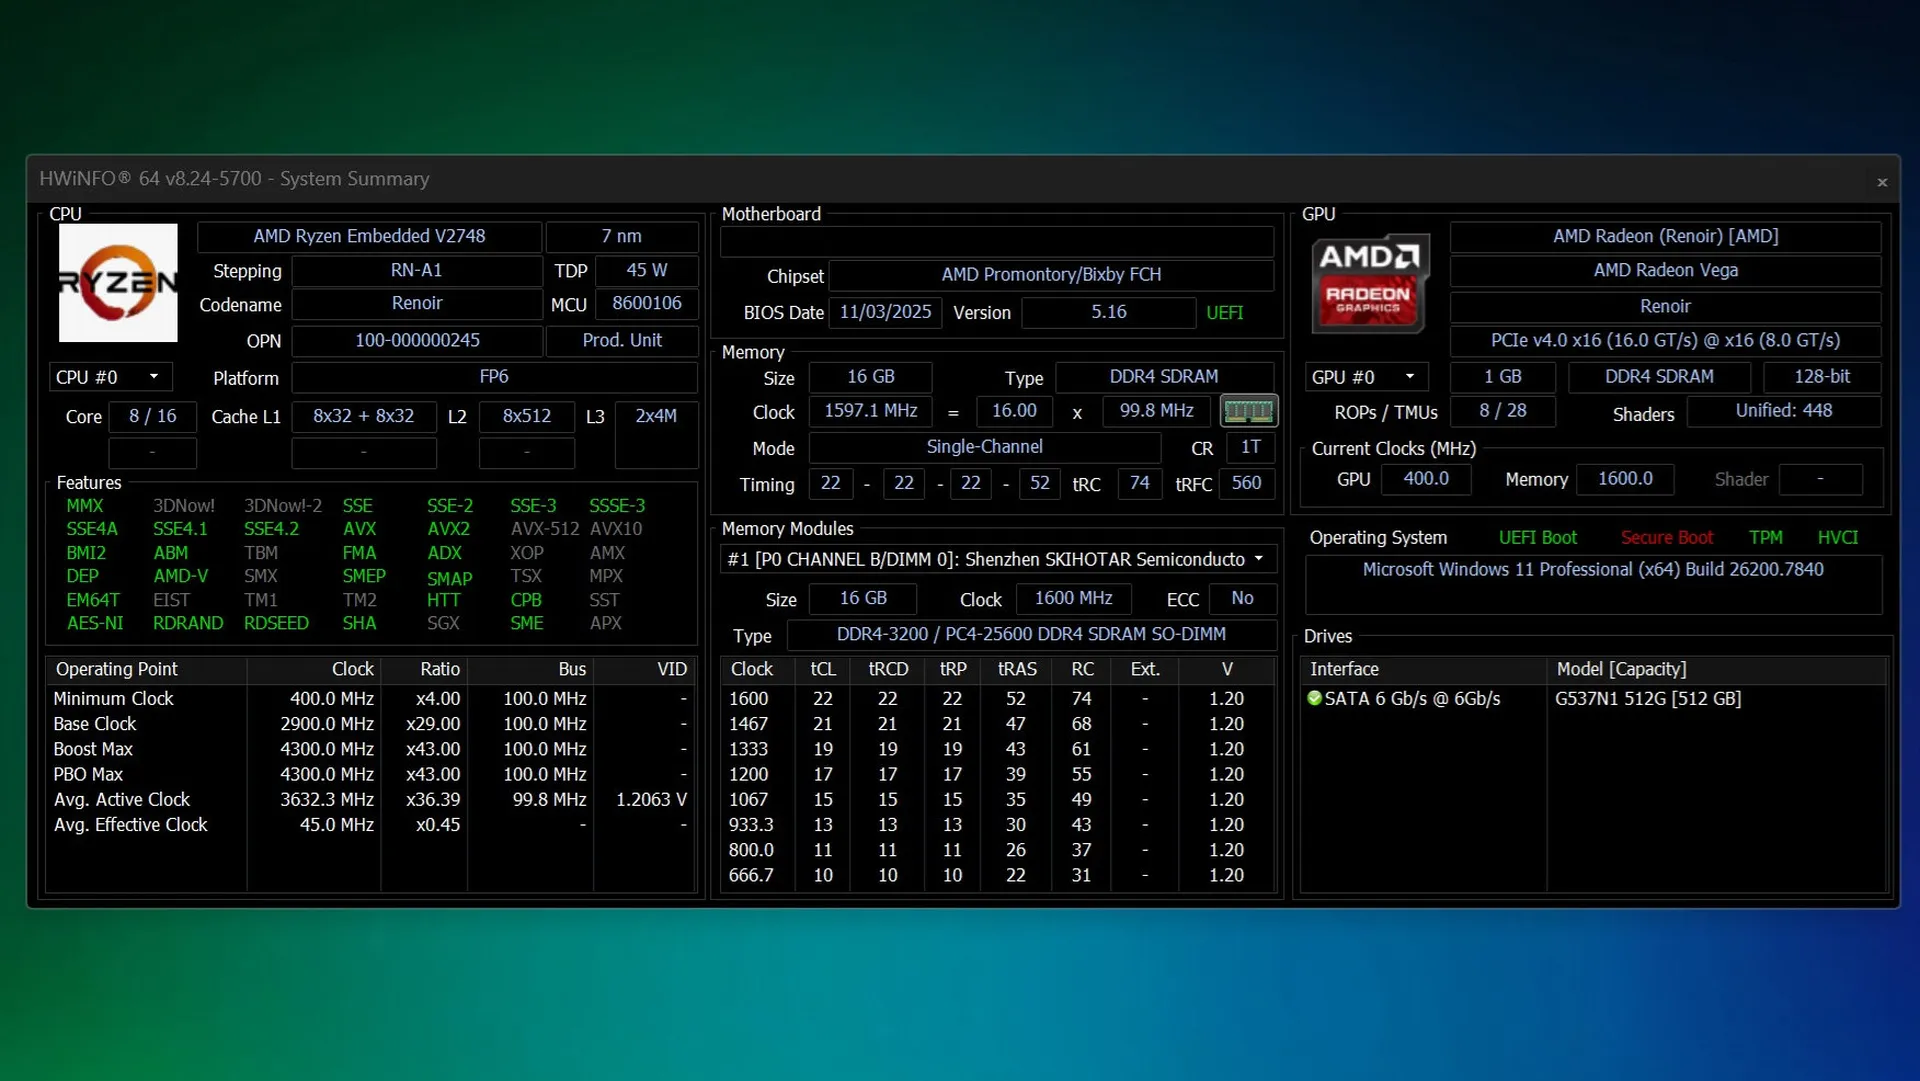Open the GPU #0 selector dropdown
1920x1081 pixels.
tap(1366, 377)
